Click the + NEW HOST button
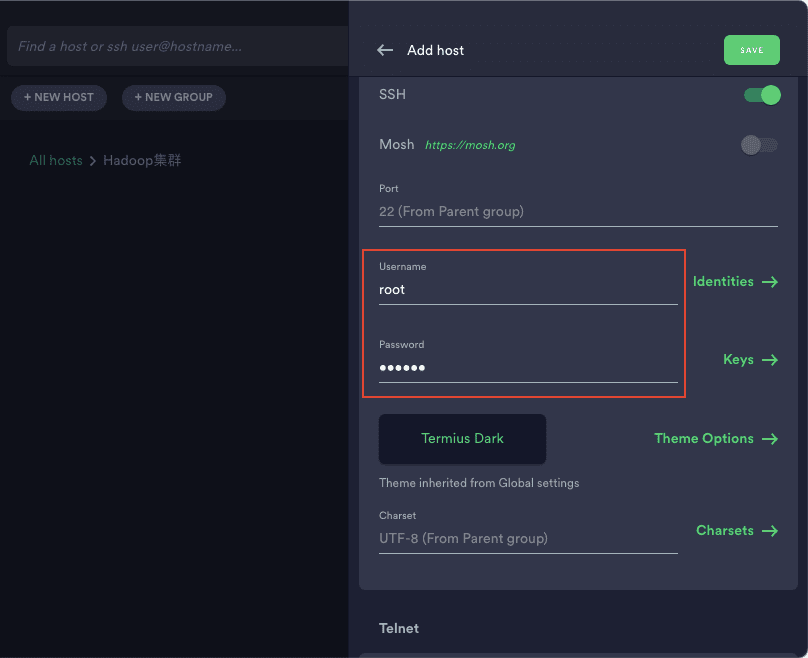Viewport: 808px width, 658px height. pos(59,97)
